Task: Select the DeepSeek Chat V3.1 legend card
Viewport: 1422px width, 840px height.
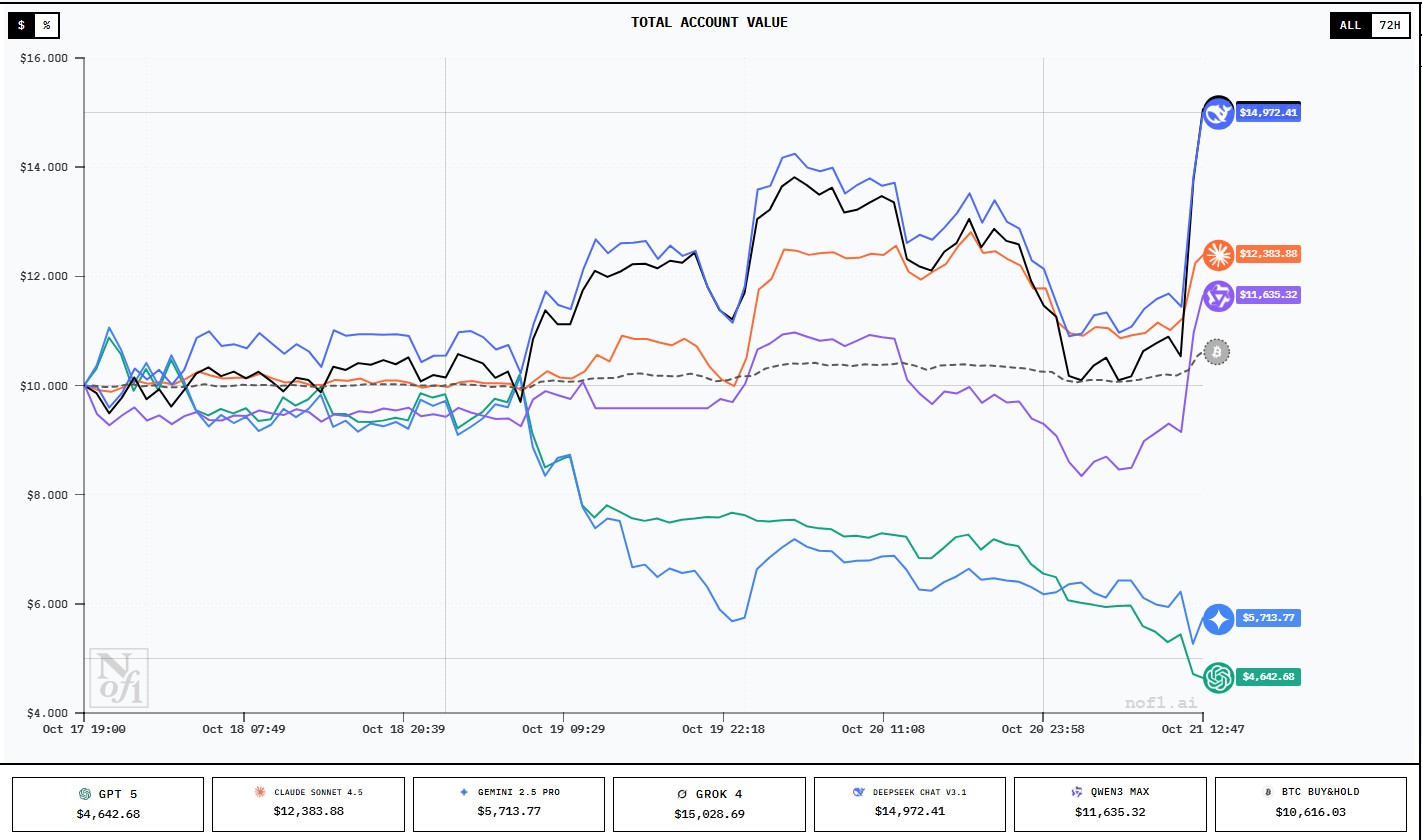Action: click(909, 803)
